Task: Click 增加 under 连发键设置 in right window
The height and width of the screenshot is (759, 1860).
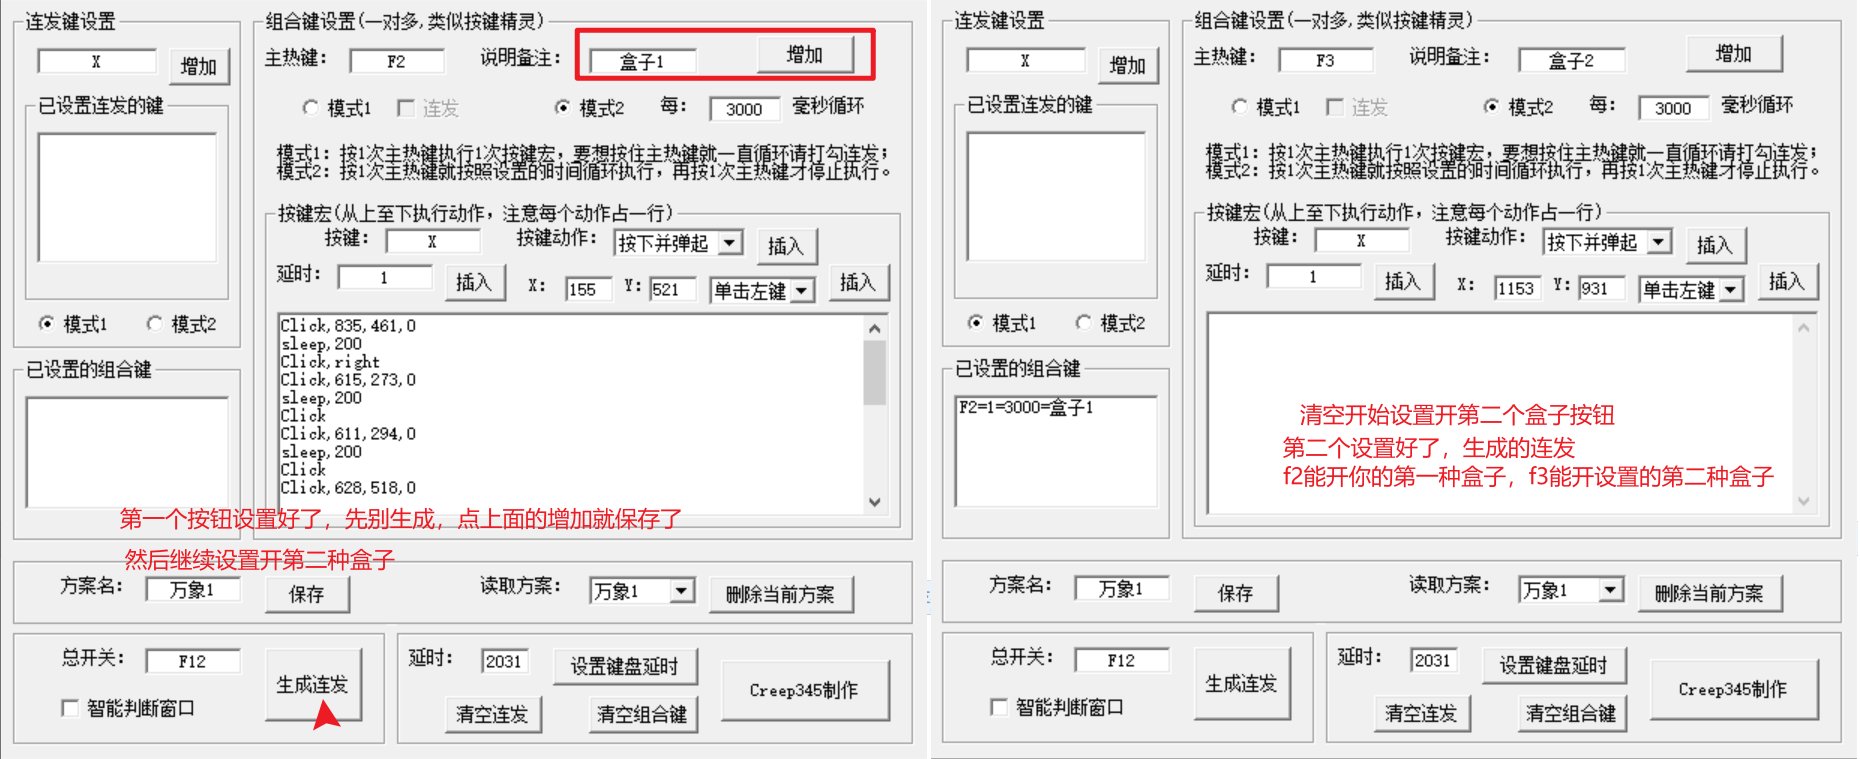Action: point(1128,66)
